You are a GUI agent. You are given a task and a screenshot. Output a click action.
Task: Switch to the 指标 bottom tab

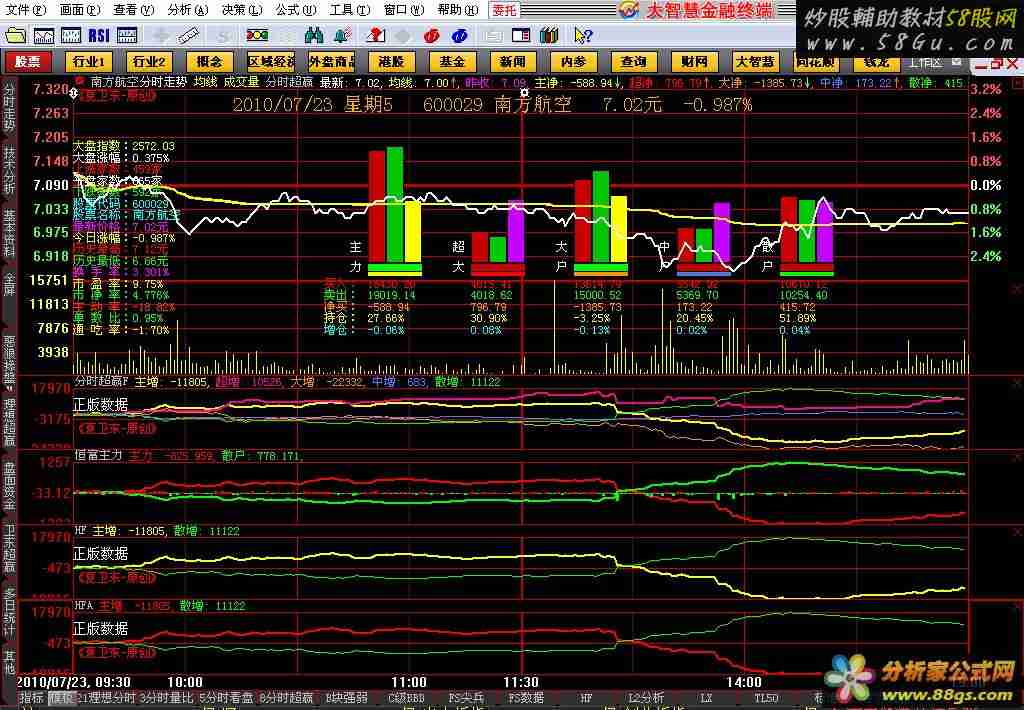click(x=31, y=698)
